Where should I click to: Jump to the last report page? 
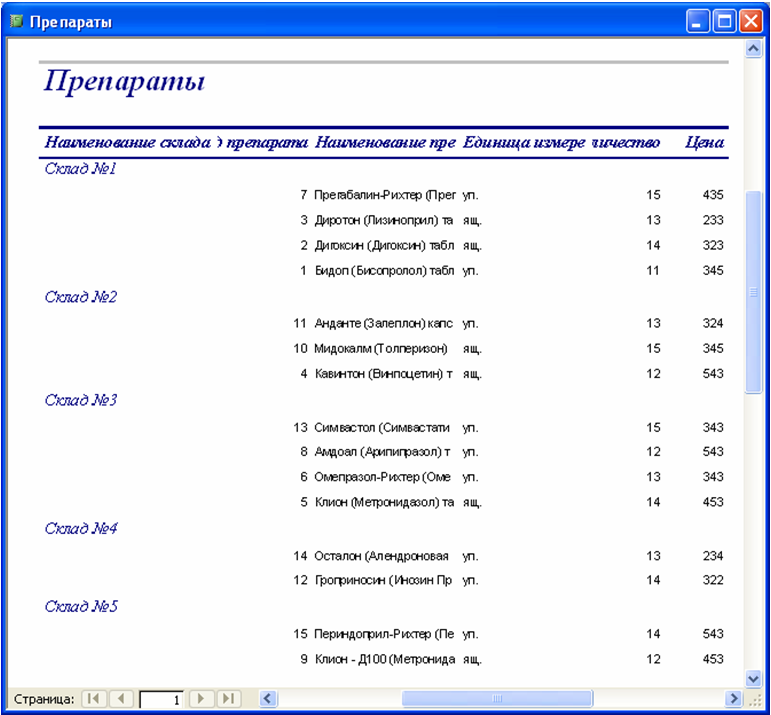229,698
